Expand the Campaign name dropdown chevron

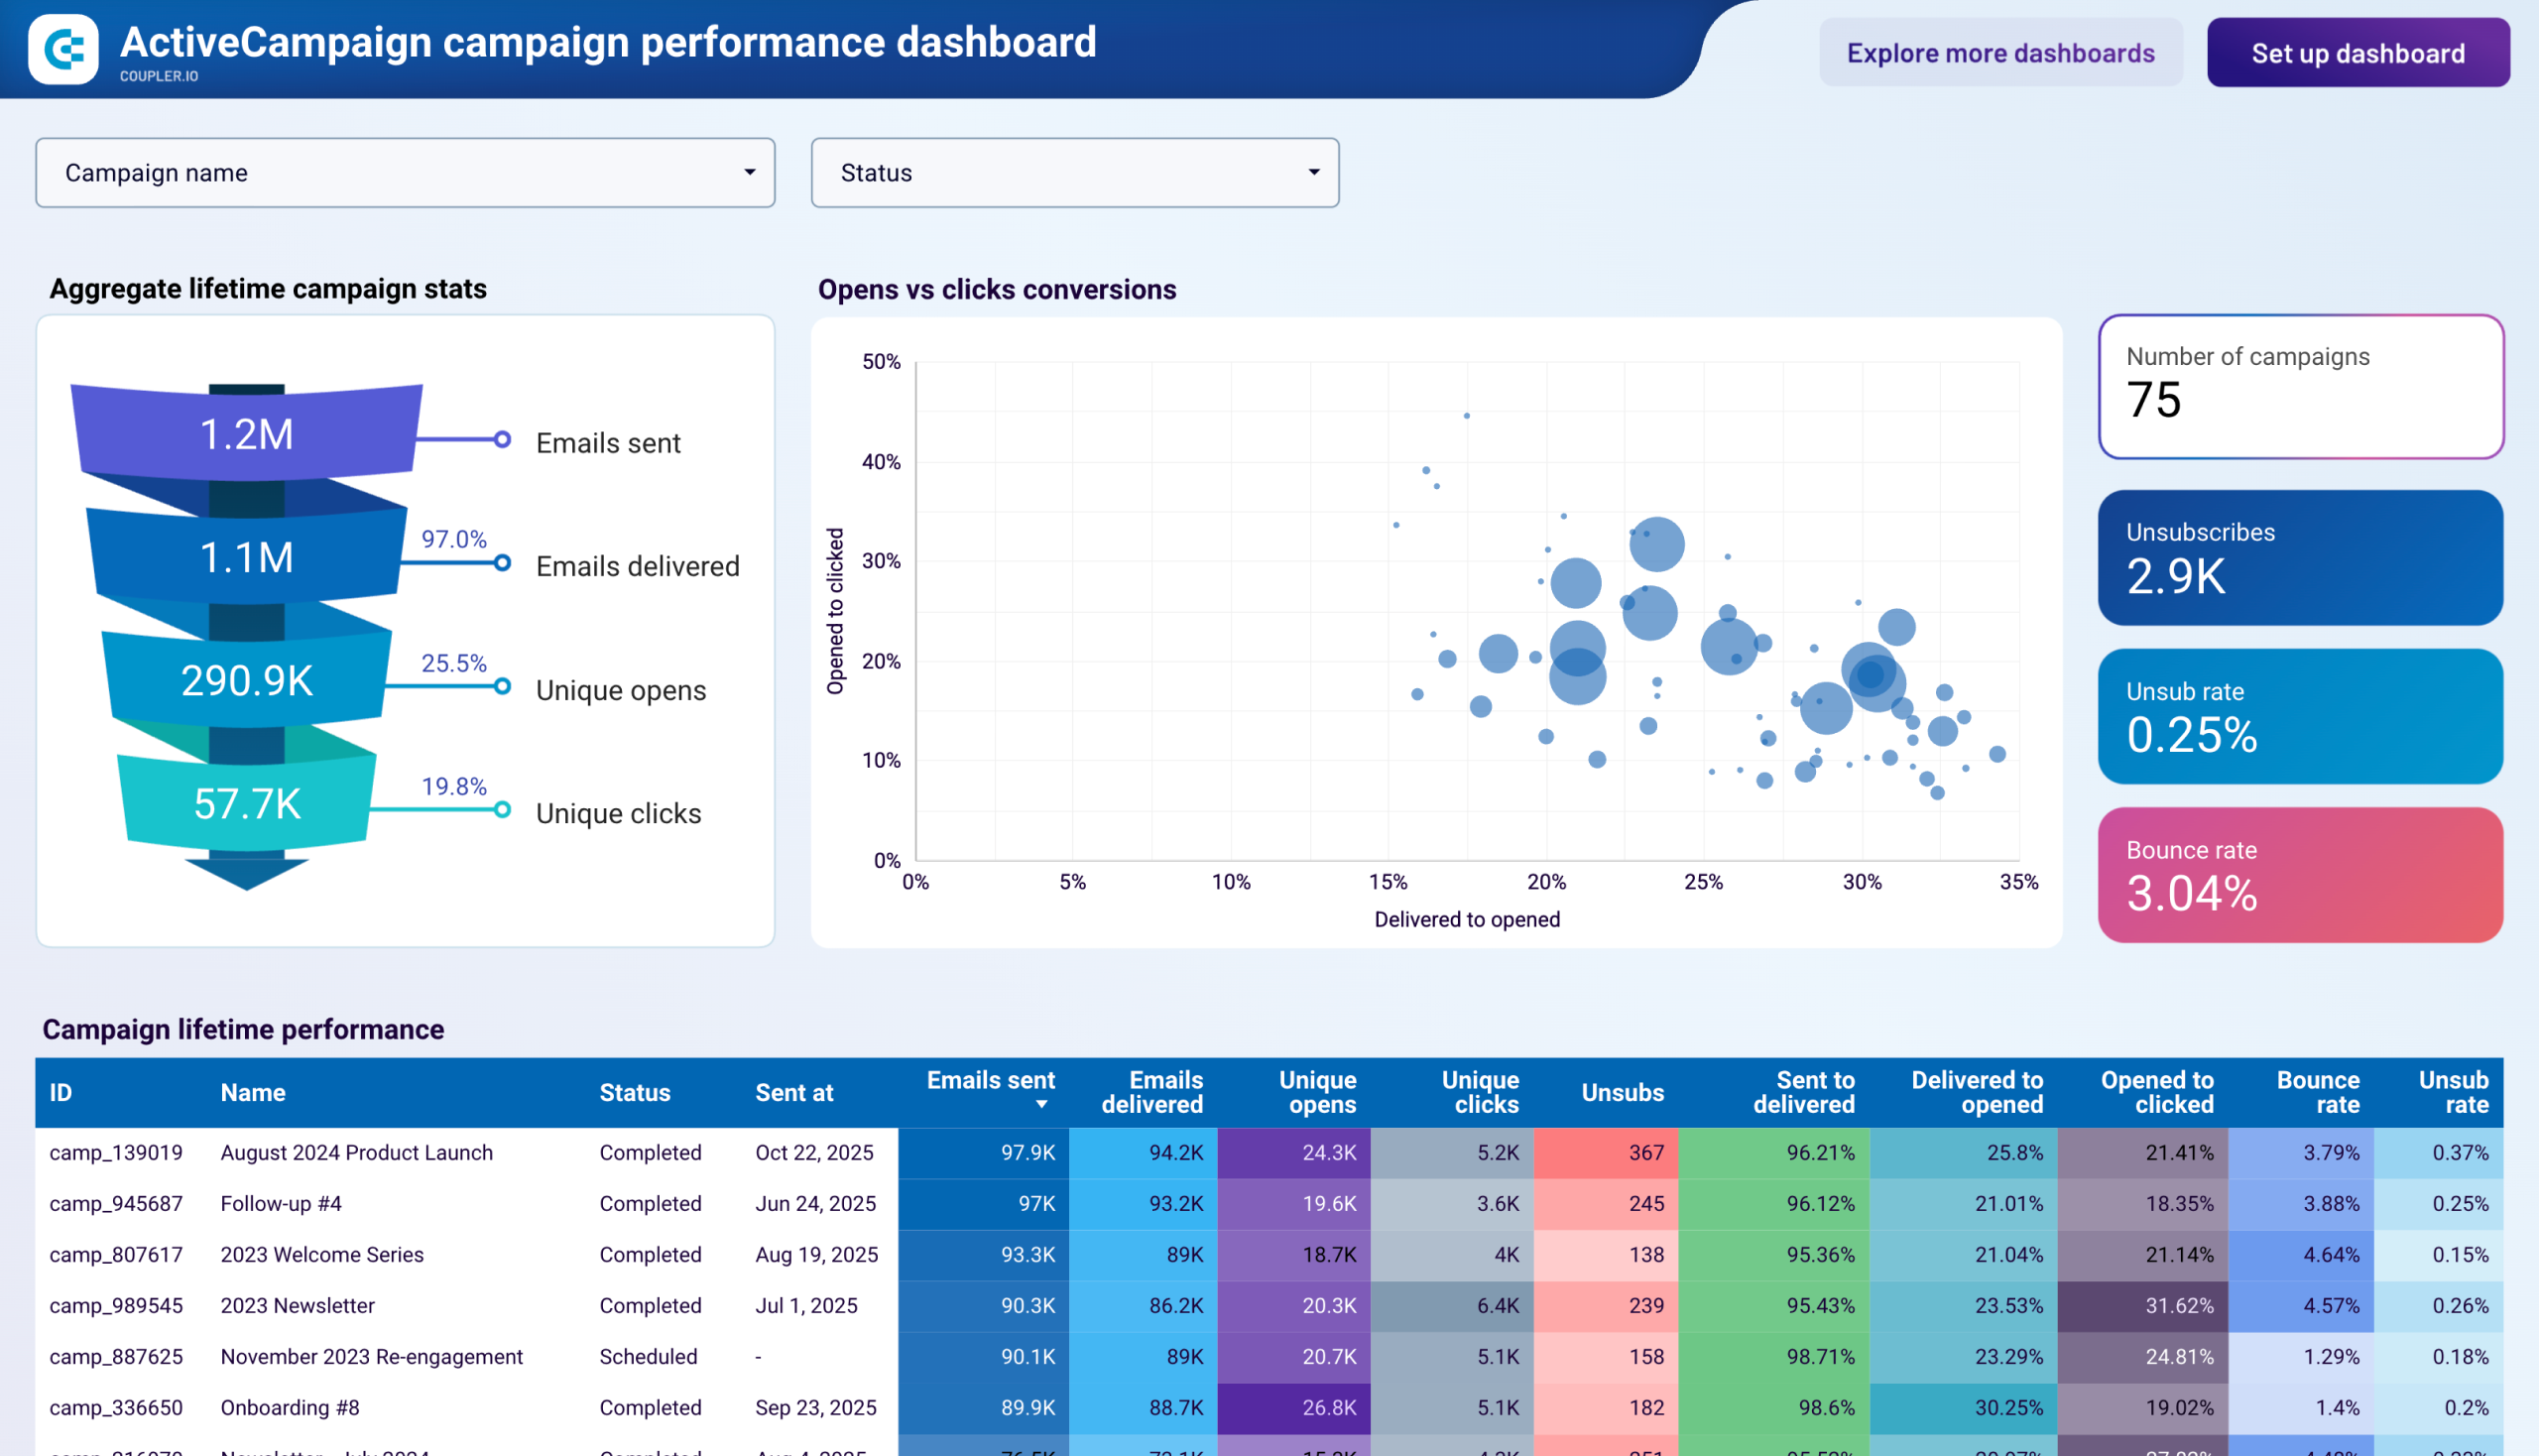[x=750, y=172]
